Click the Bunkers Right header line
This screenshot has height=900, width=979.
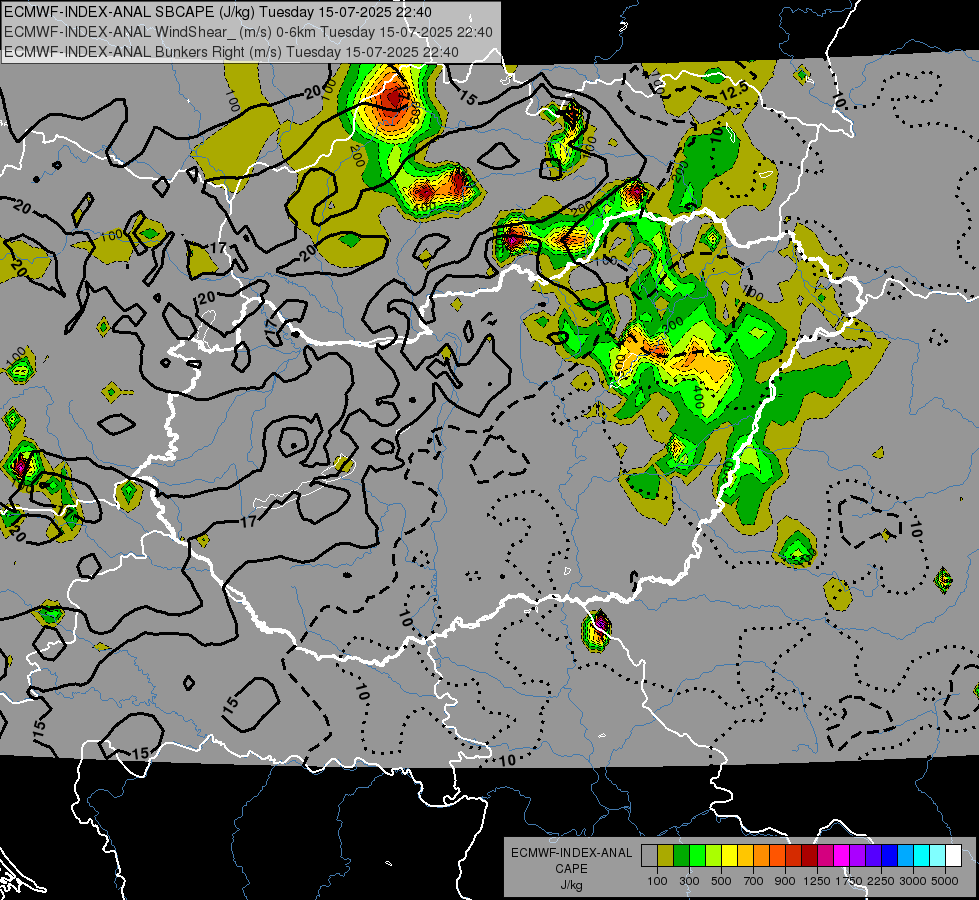[x=231, y=52]
